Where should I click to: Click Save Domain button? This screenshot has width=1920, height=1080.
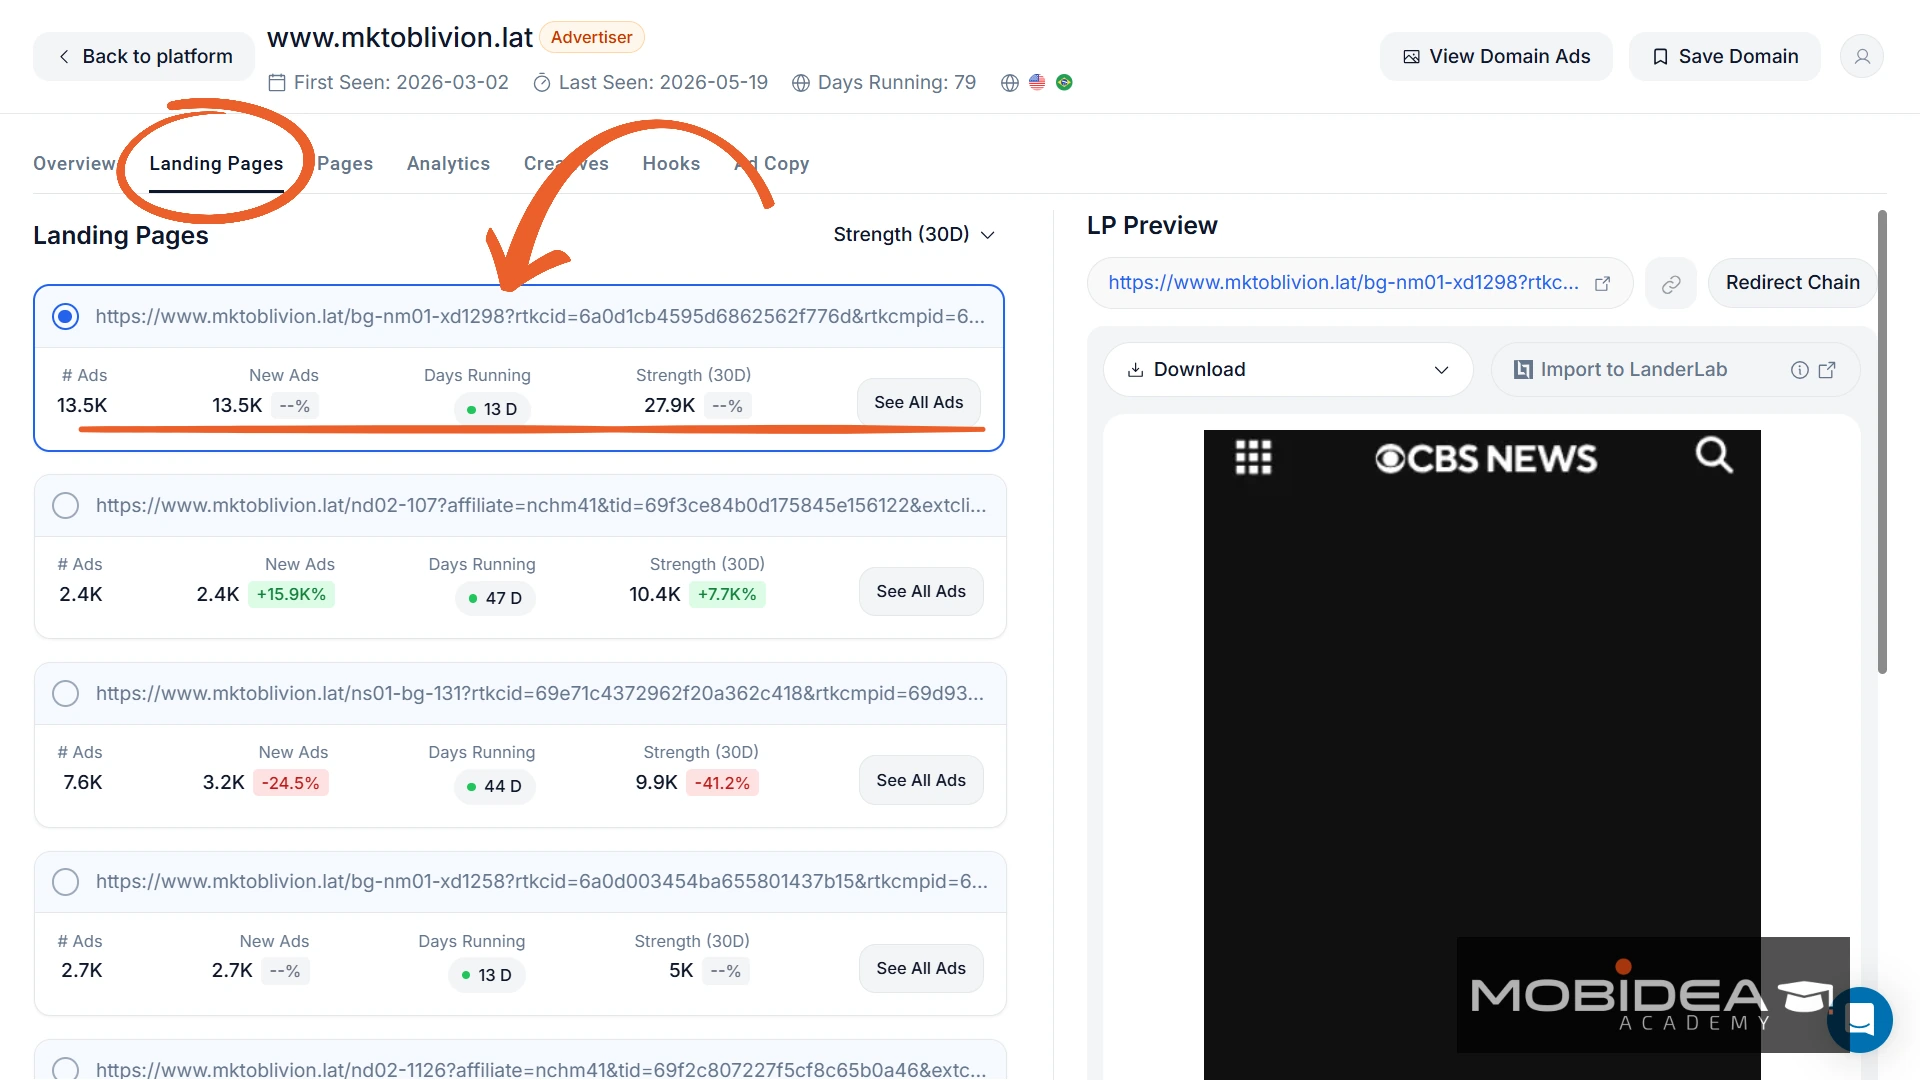point(1725,57)
